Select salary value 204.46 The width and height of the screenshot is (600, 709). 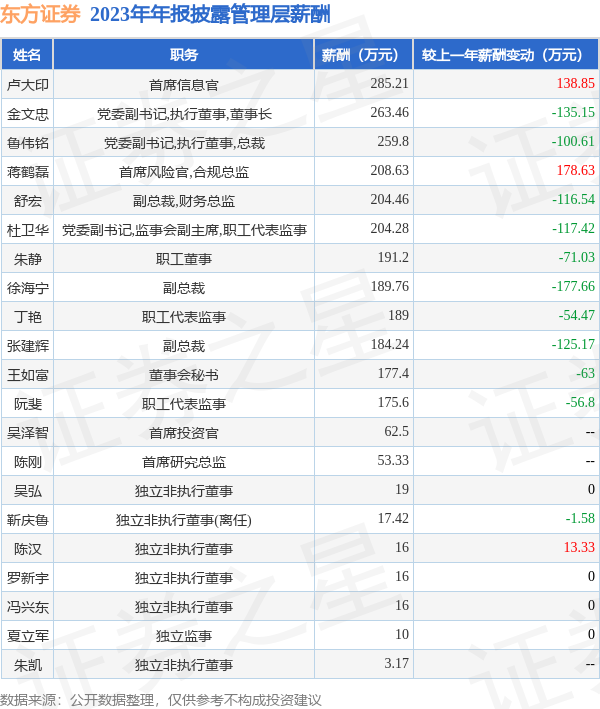(389, 199)
